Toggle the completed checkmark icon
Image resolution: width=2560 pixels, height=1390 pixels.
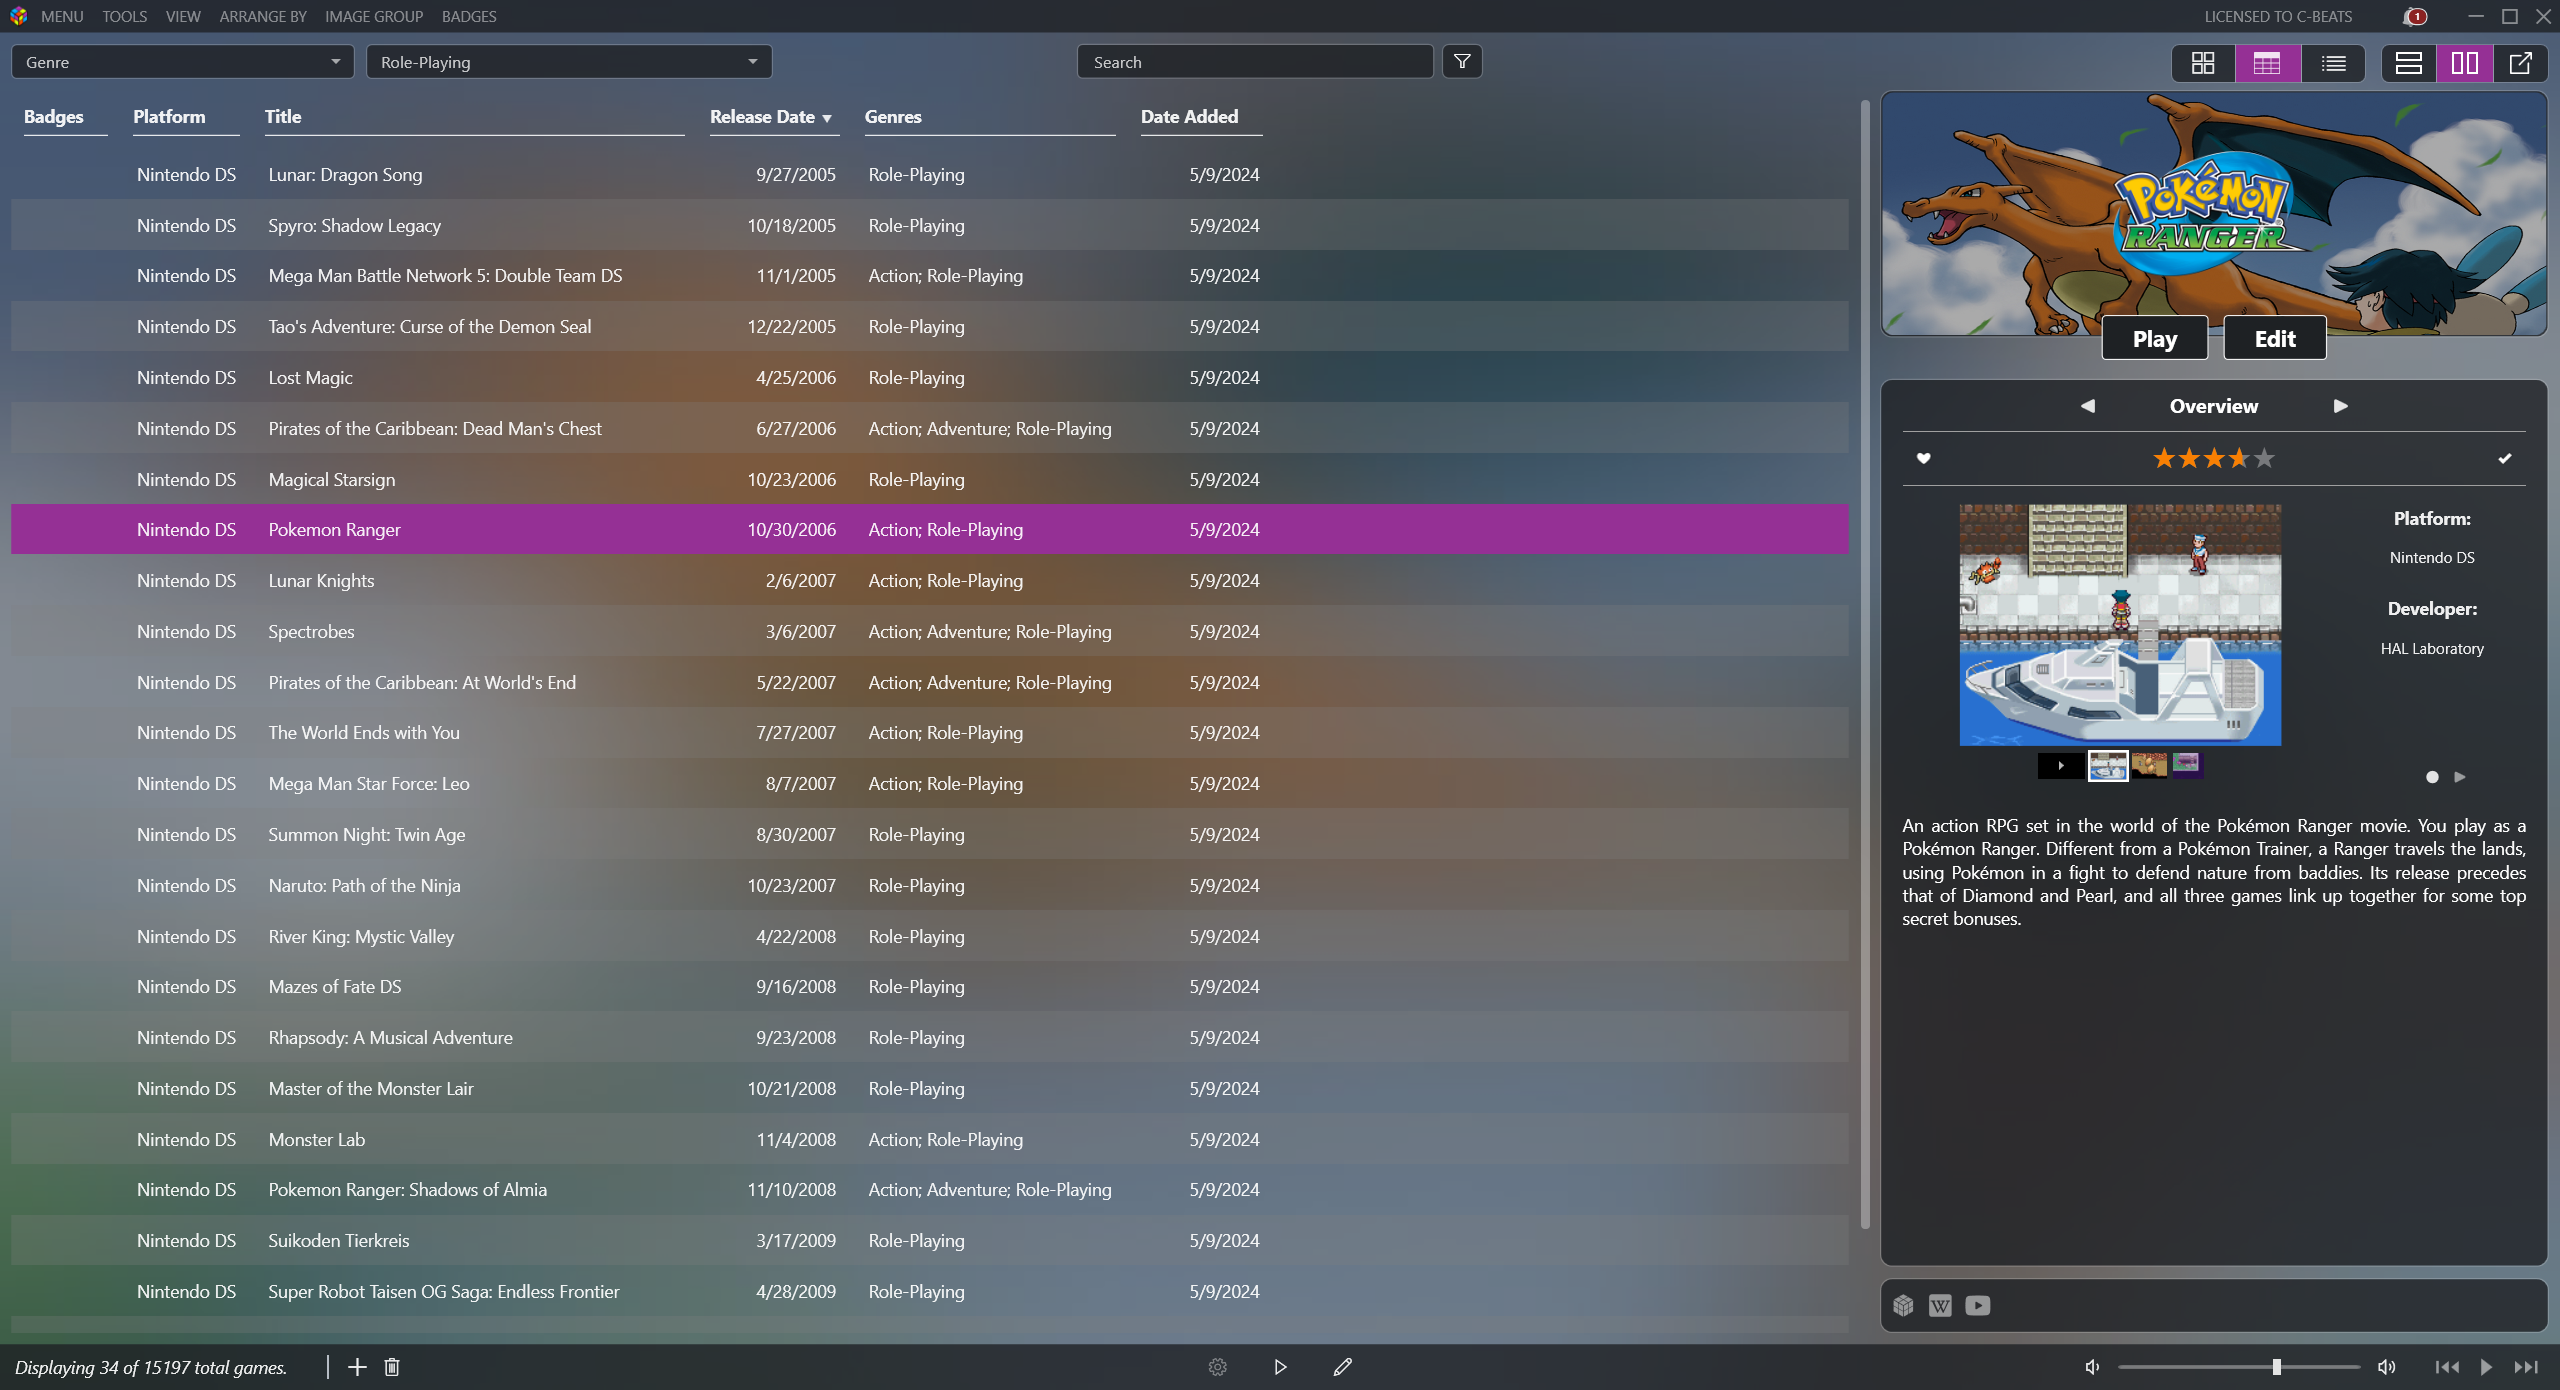(x=2504, y=458)
